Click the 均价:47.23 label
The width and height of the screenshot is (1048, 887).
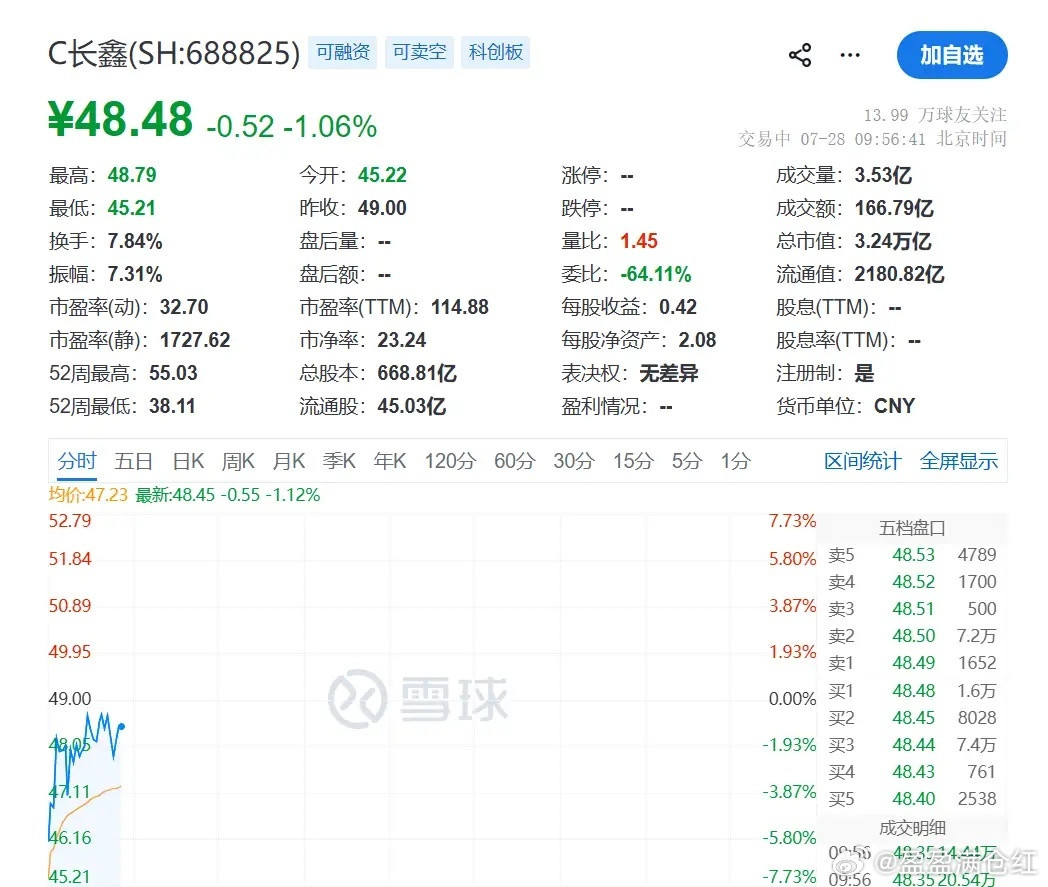(88, 495)
